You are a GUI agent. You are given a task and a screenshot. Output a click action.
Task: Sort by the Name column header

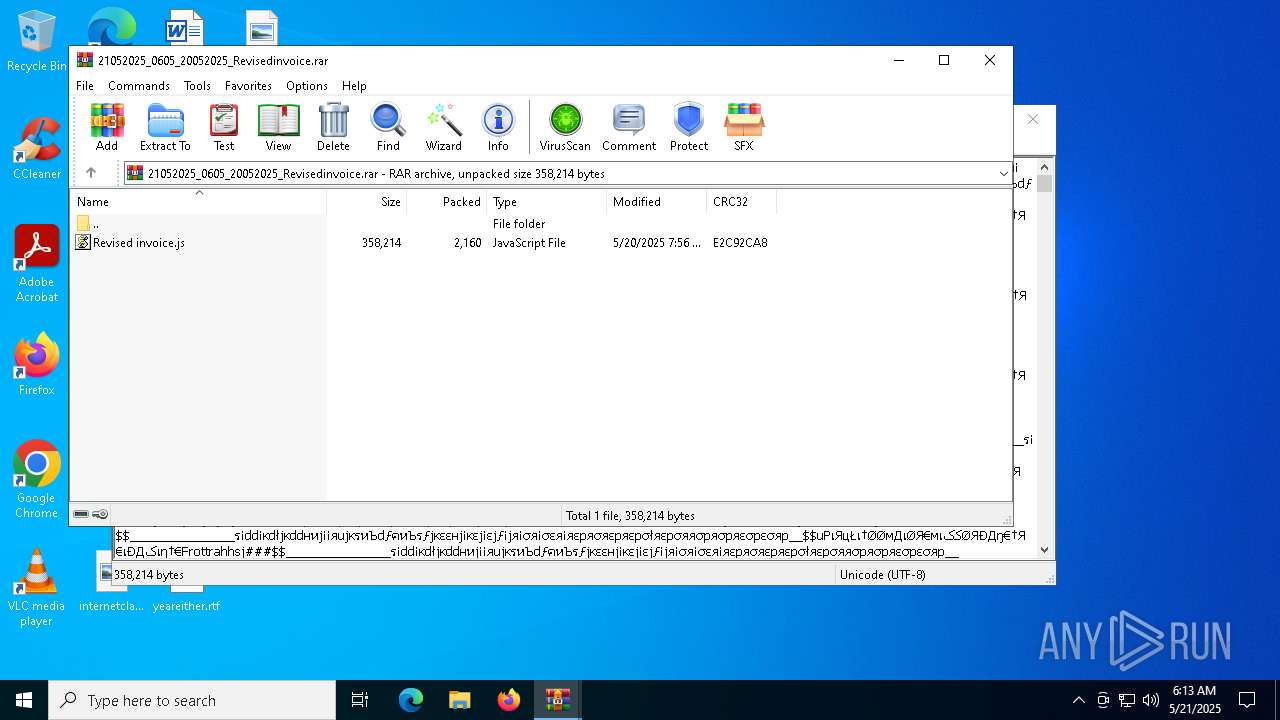click(199, 202)
